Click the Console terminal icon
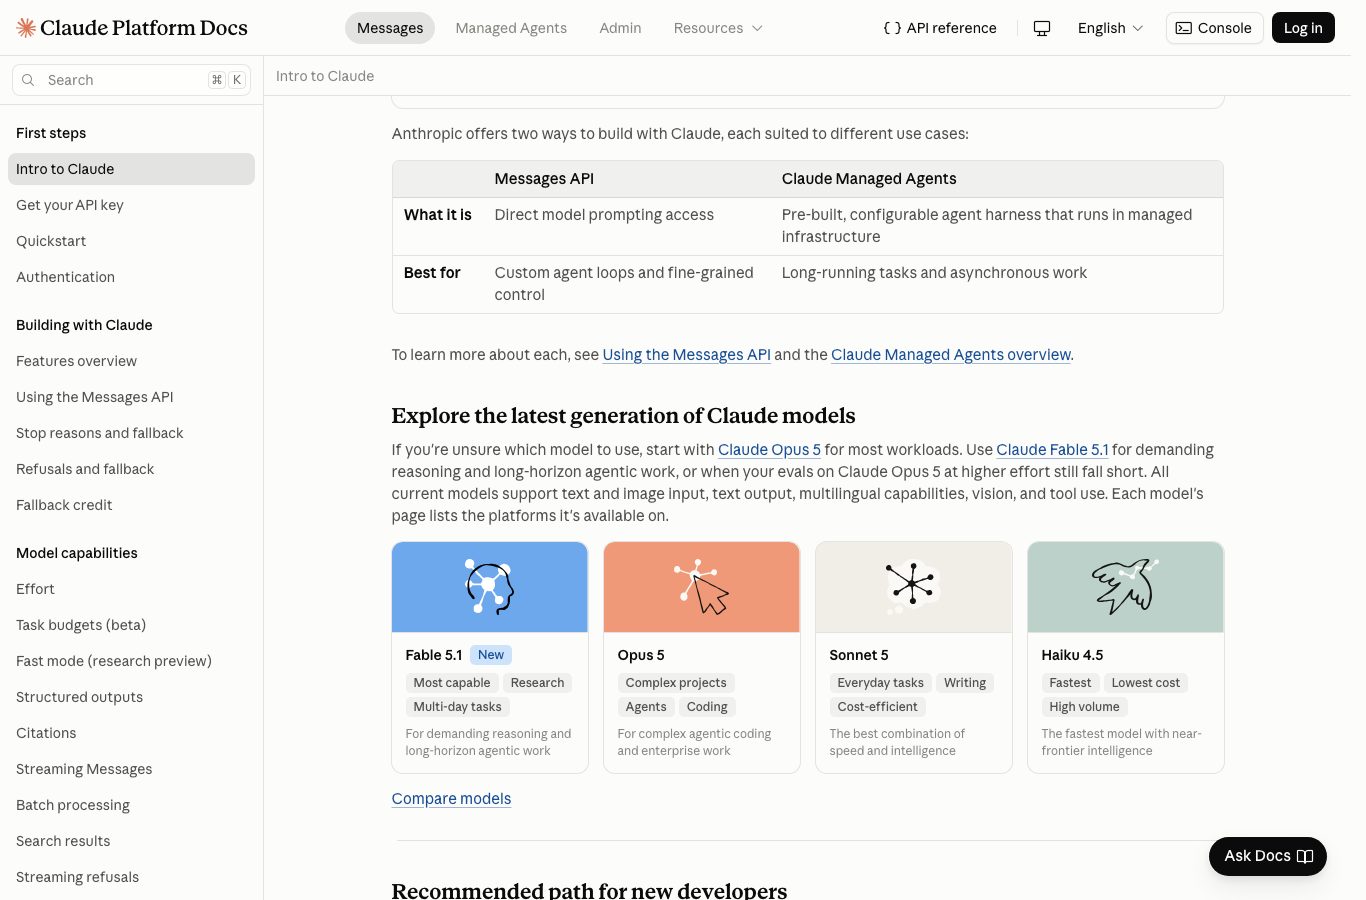This screenshot has width=1366, height=900. tap(1184, 28)
